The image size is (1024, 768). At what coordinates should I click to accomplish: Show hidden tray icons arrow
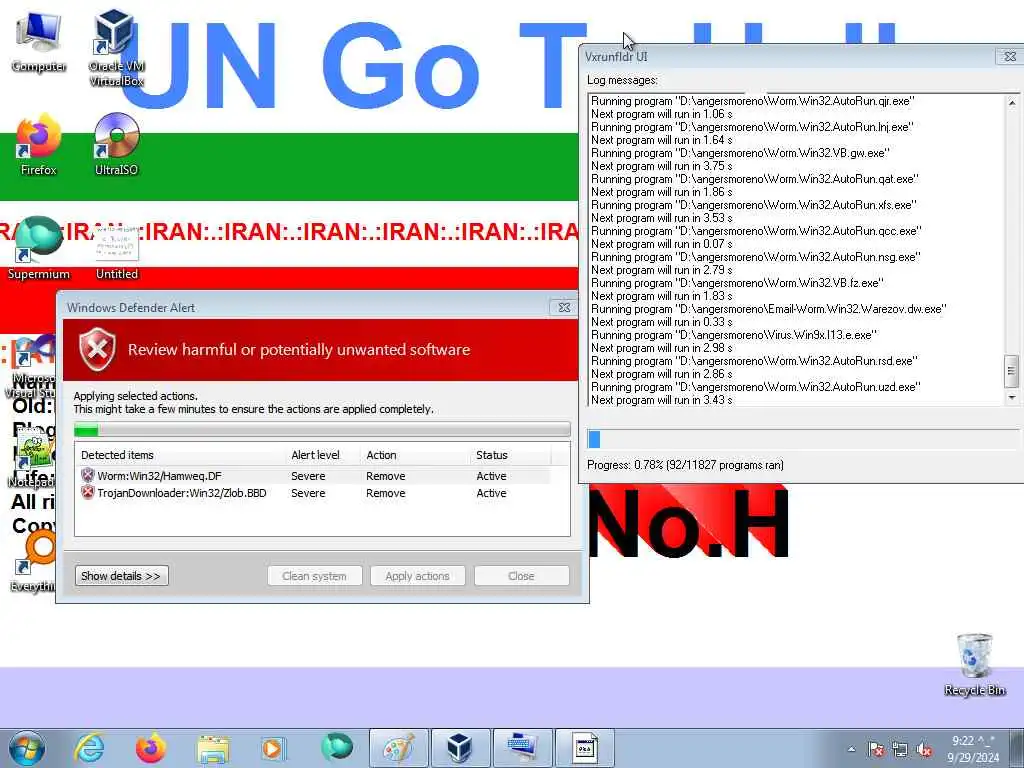pyautogui.click(x=851, y=750)
